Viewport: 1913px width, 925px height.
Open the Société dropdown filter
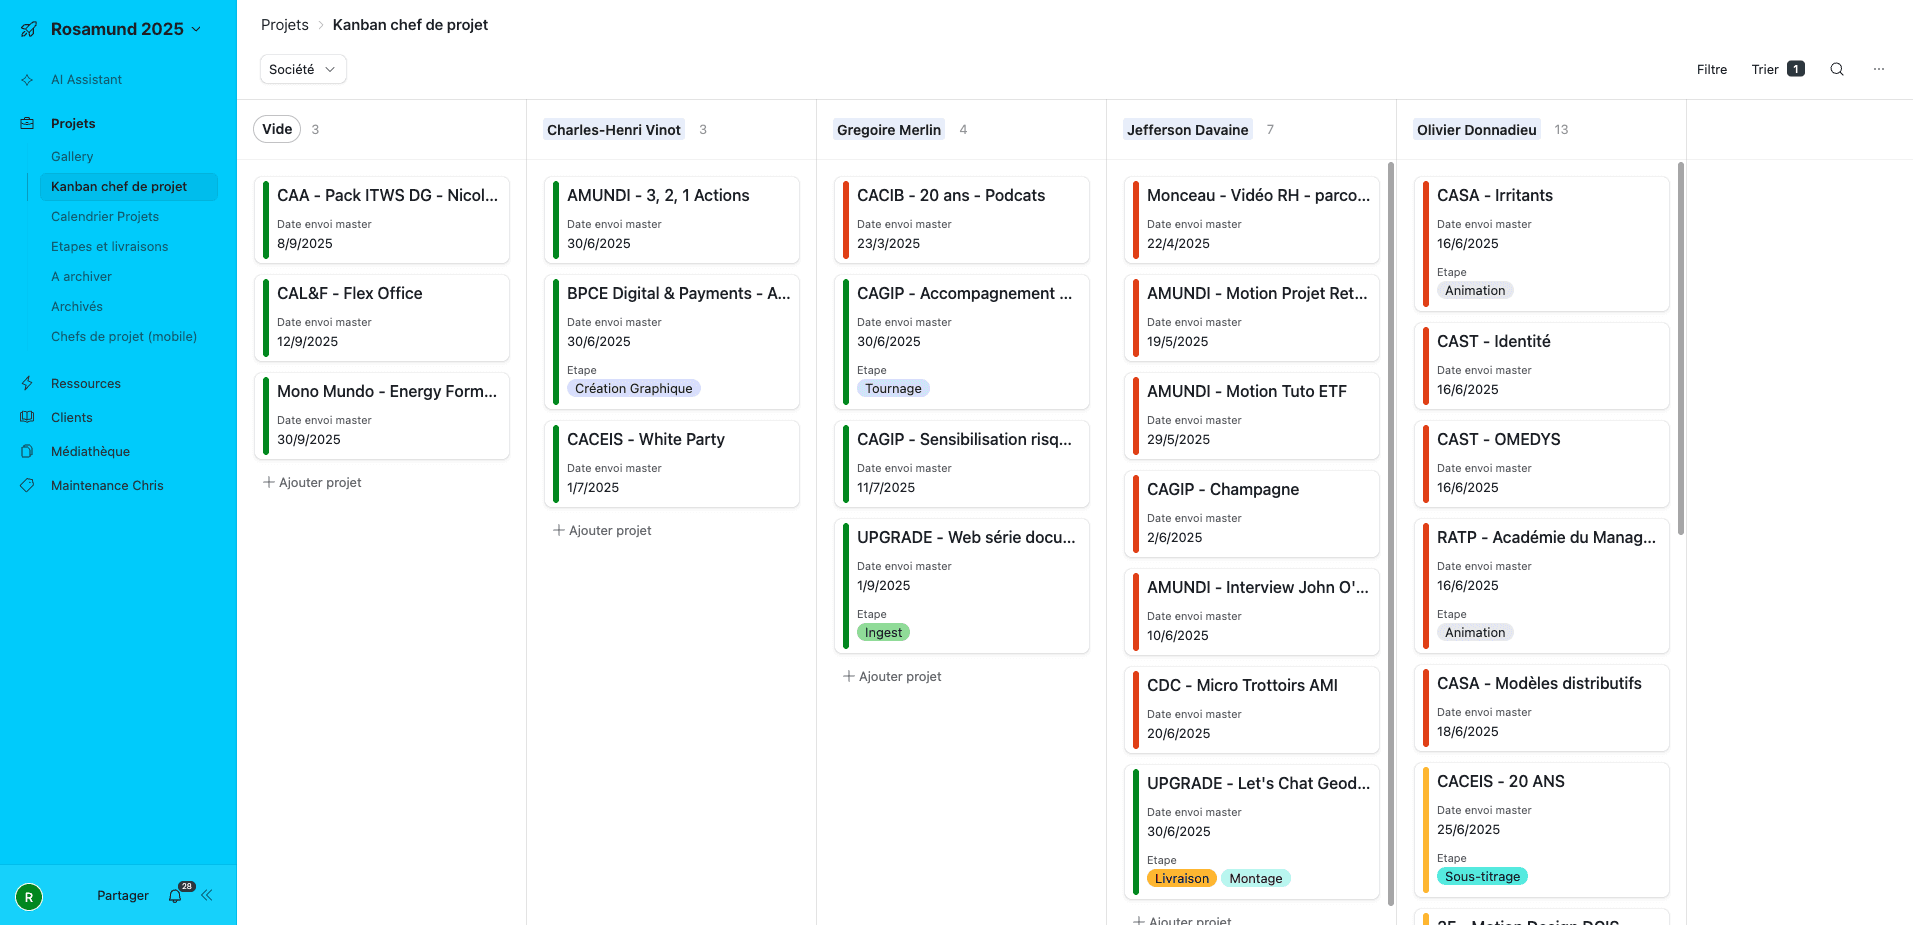[x=302, y=69]
